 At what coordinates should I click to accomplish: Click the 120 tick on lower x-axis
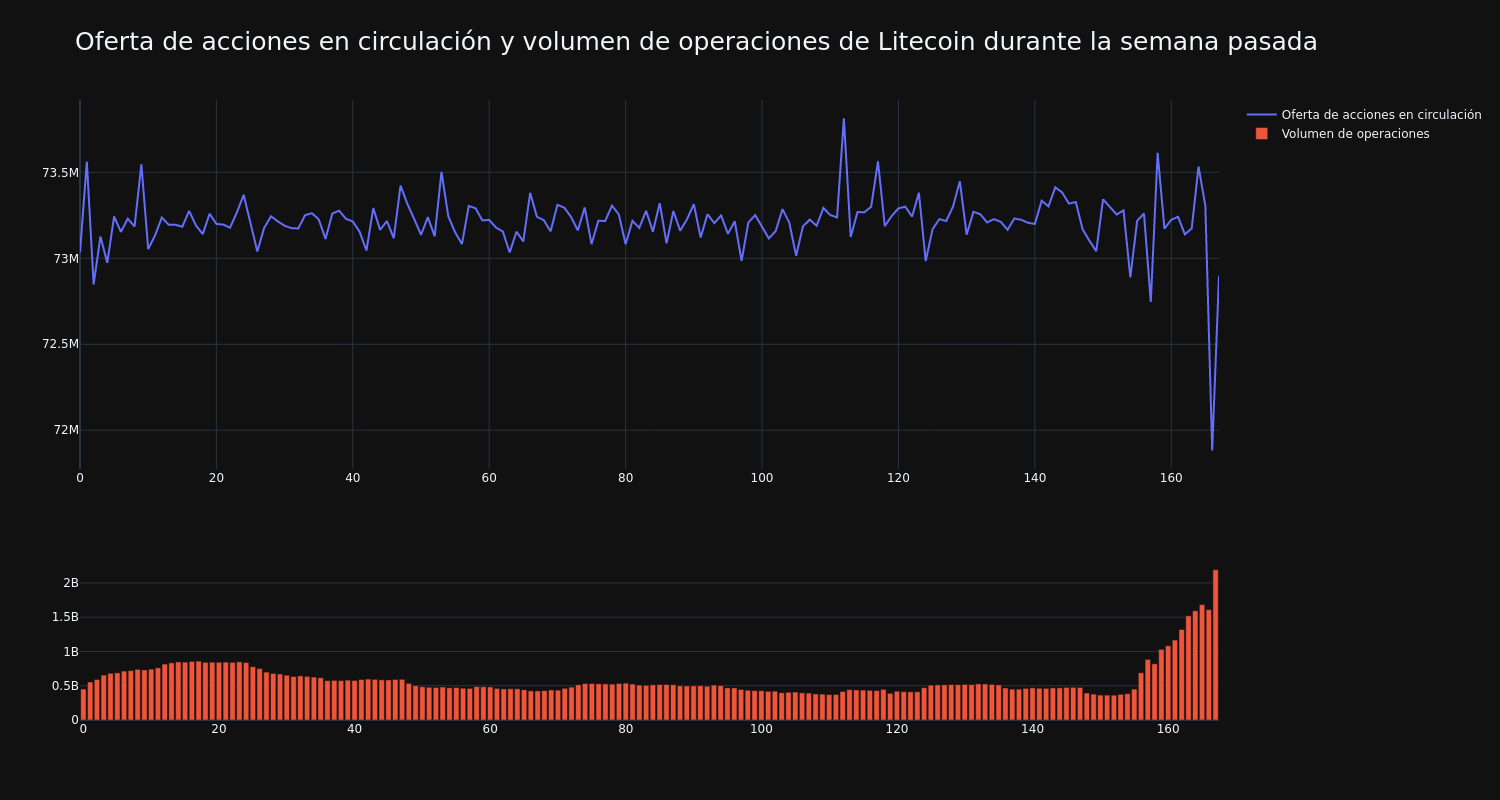pyautogui.click(x=897, y=729)
